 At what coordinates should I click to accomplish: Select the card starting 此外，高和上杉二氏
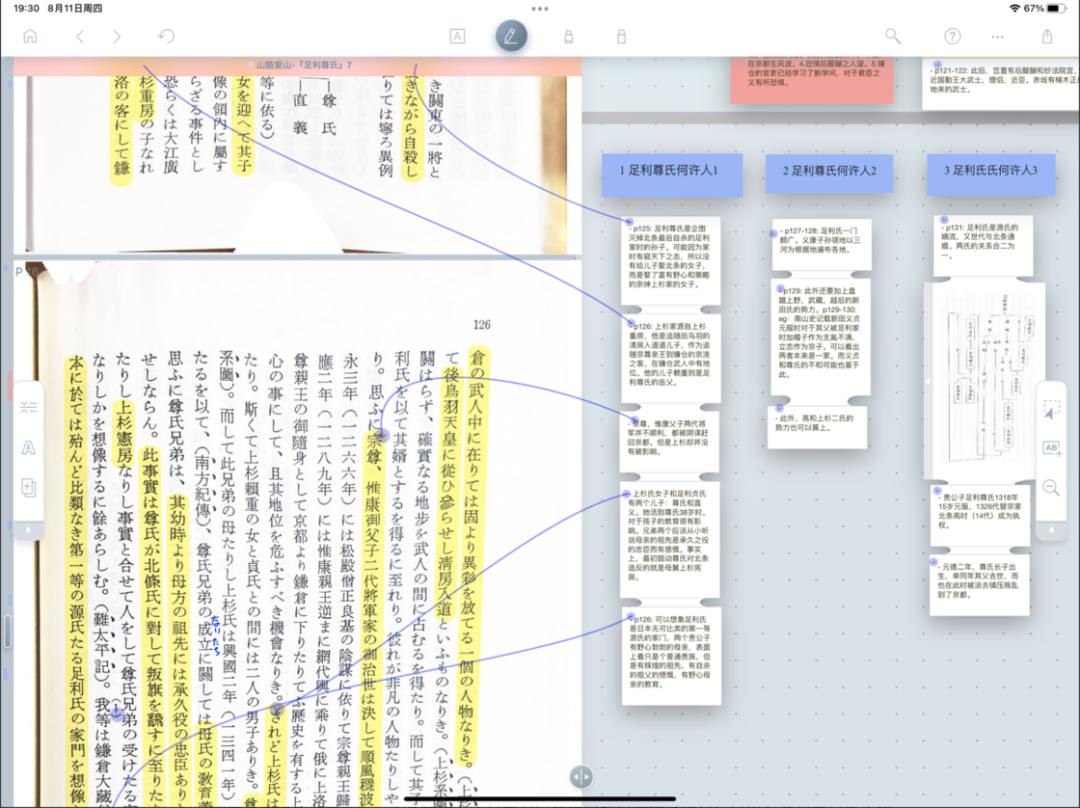point(818,427)
